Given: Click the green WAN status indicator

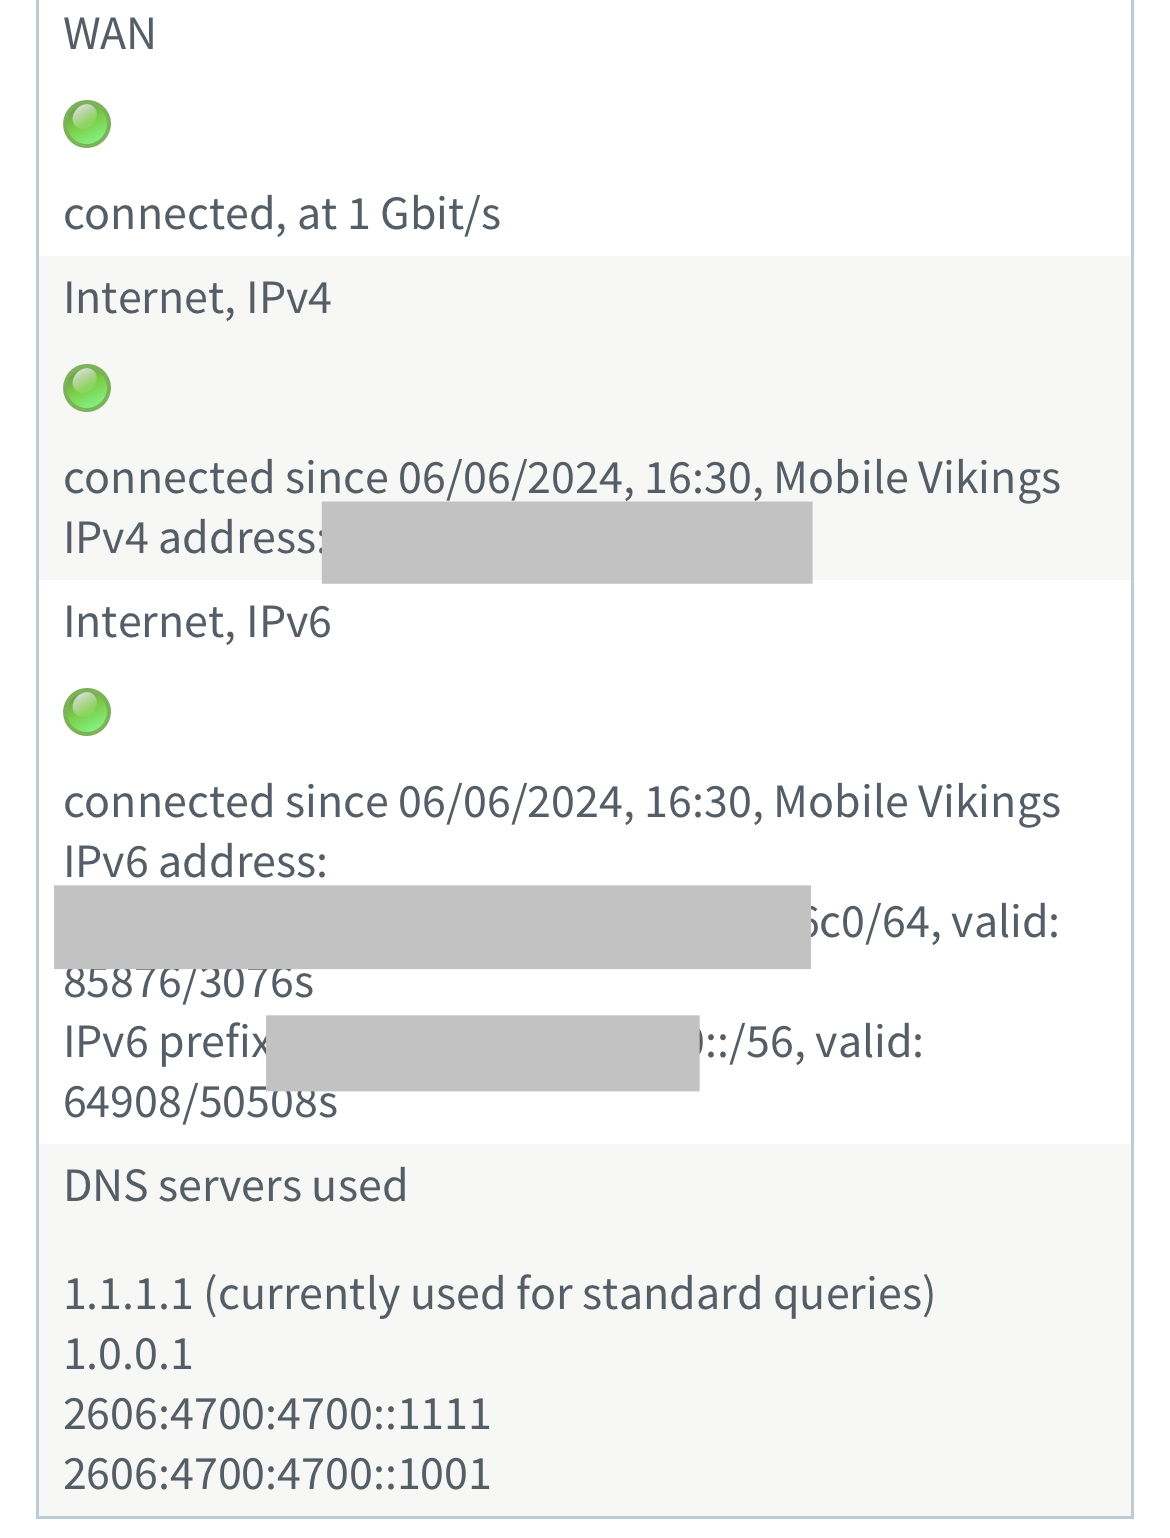Looking at the screenshot, I should pos(87,124).
